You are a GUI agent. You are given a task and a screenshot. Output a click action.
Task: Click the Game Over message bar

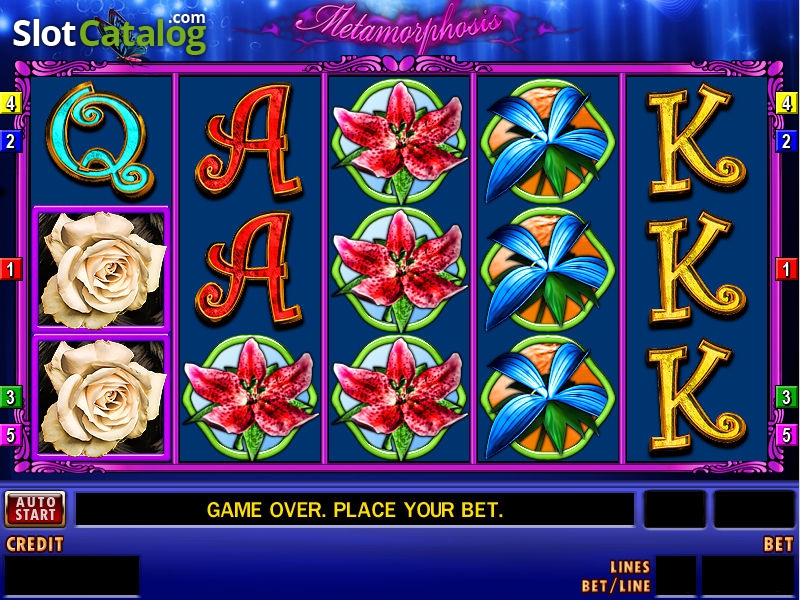355,510
